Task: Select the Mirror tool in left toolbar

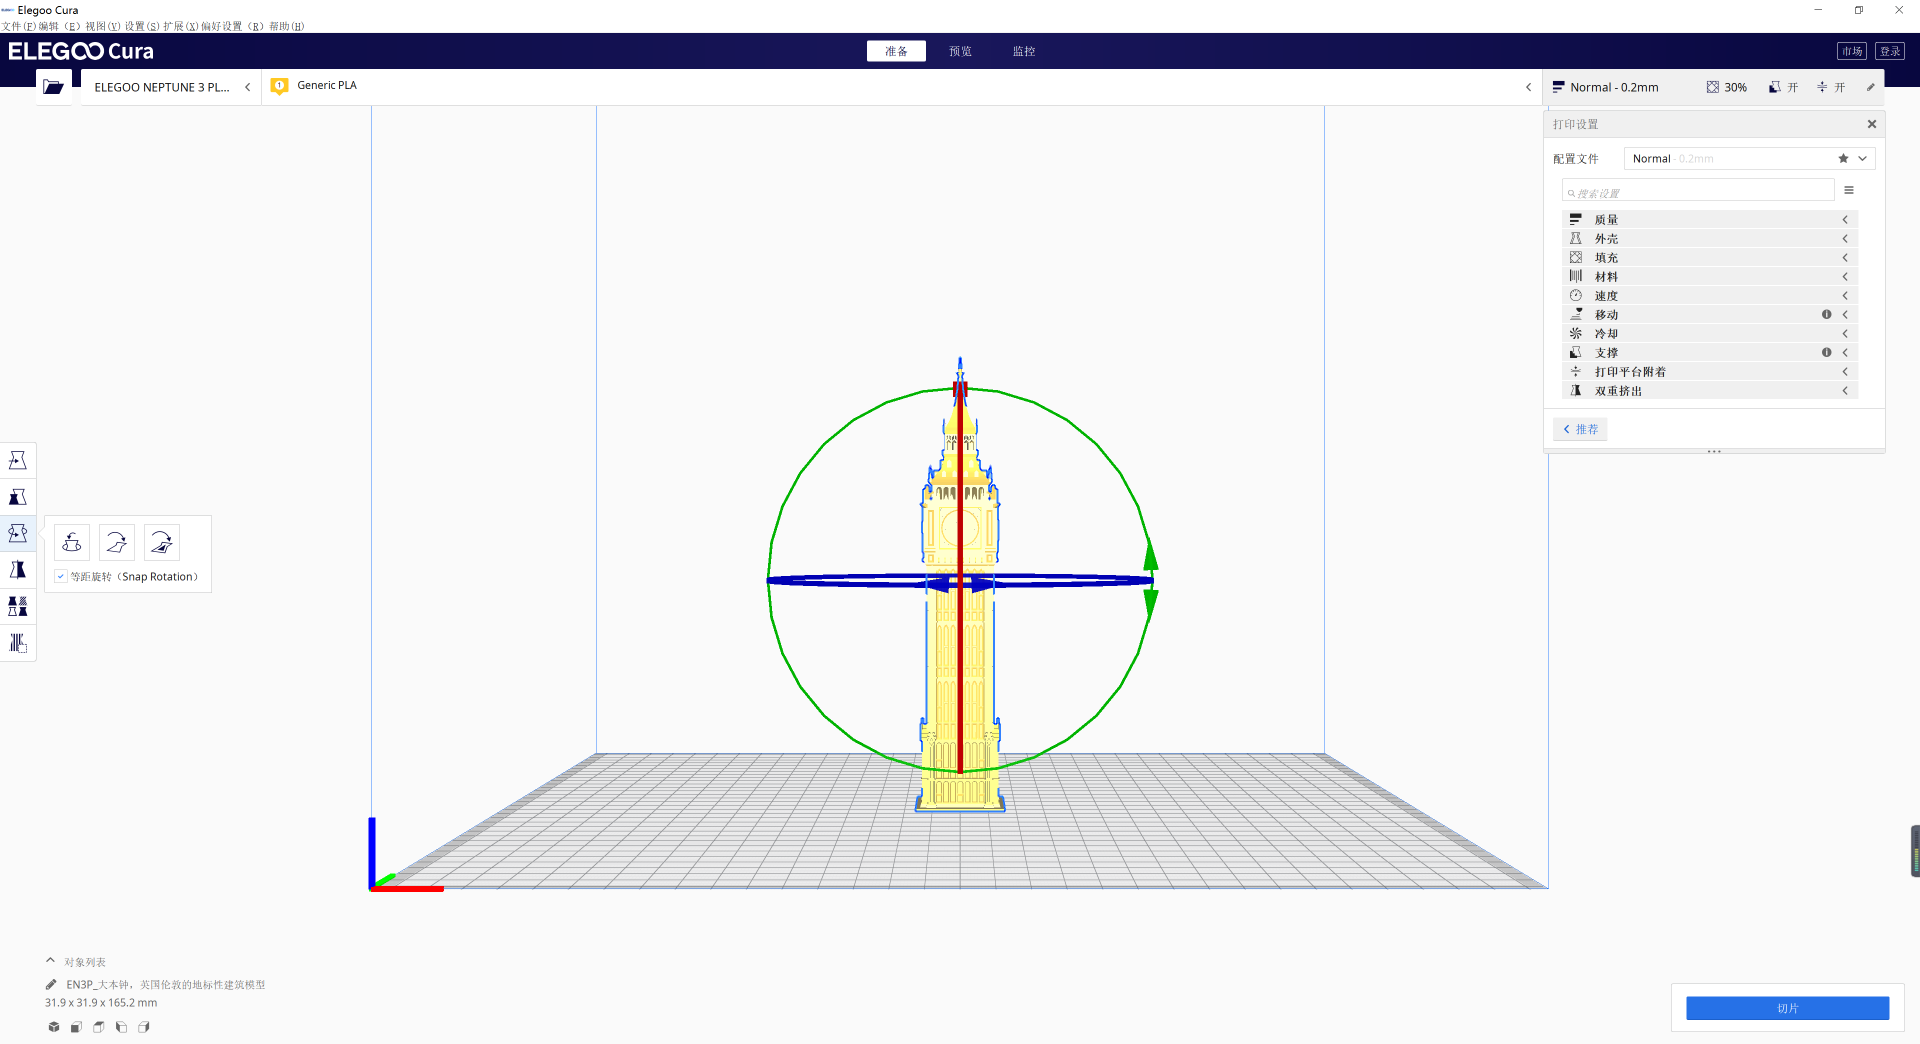Action: [x=18, y=570]
